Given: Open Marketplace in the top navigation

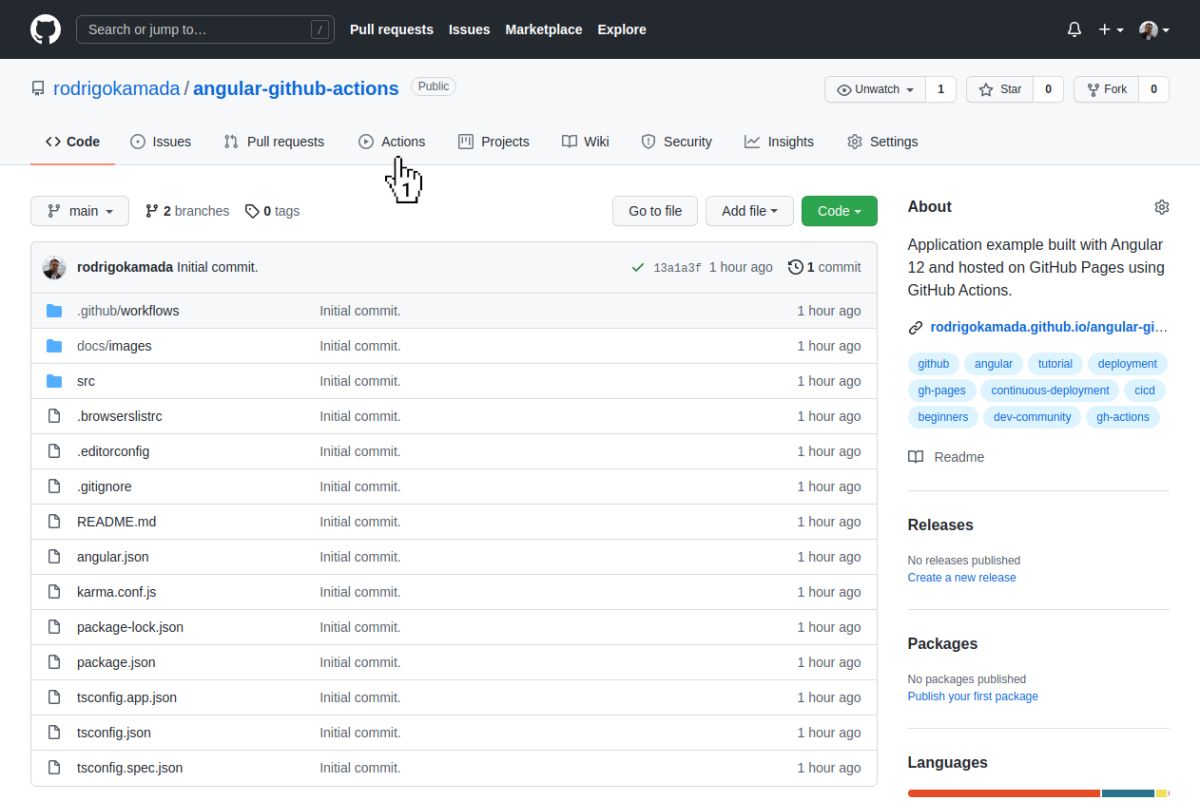Looking at the screenshot, I should [x=544, y=30].
